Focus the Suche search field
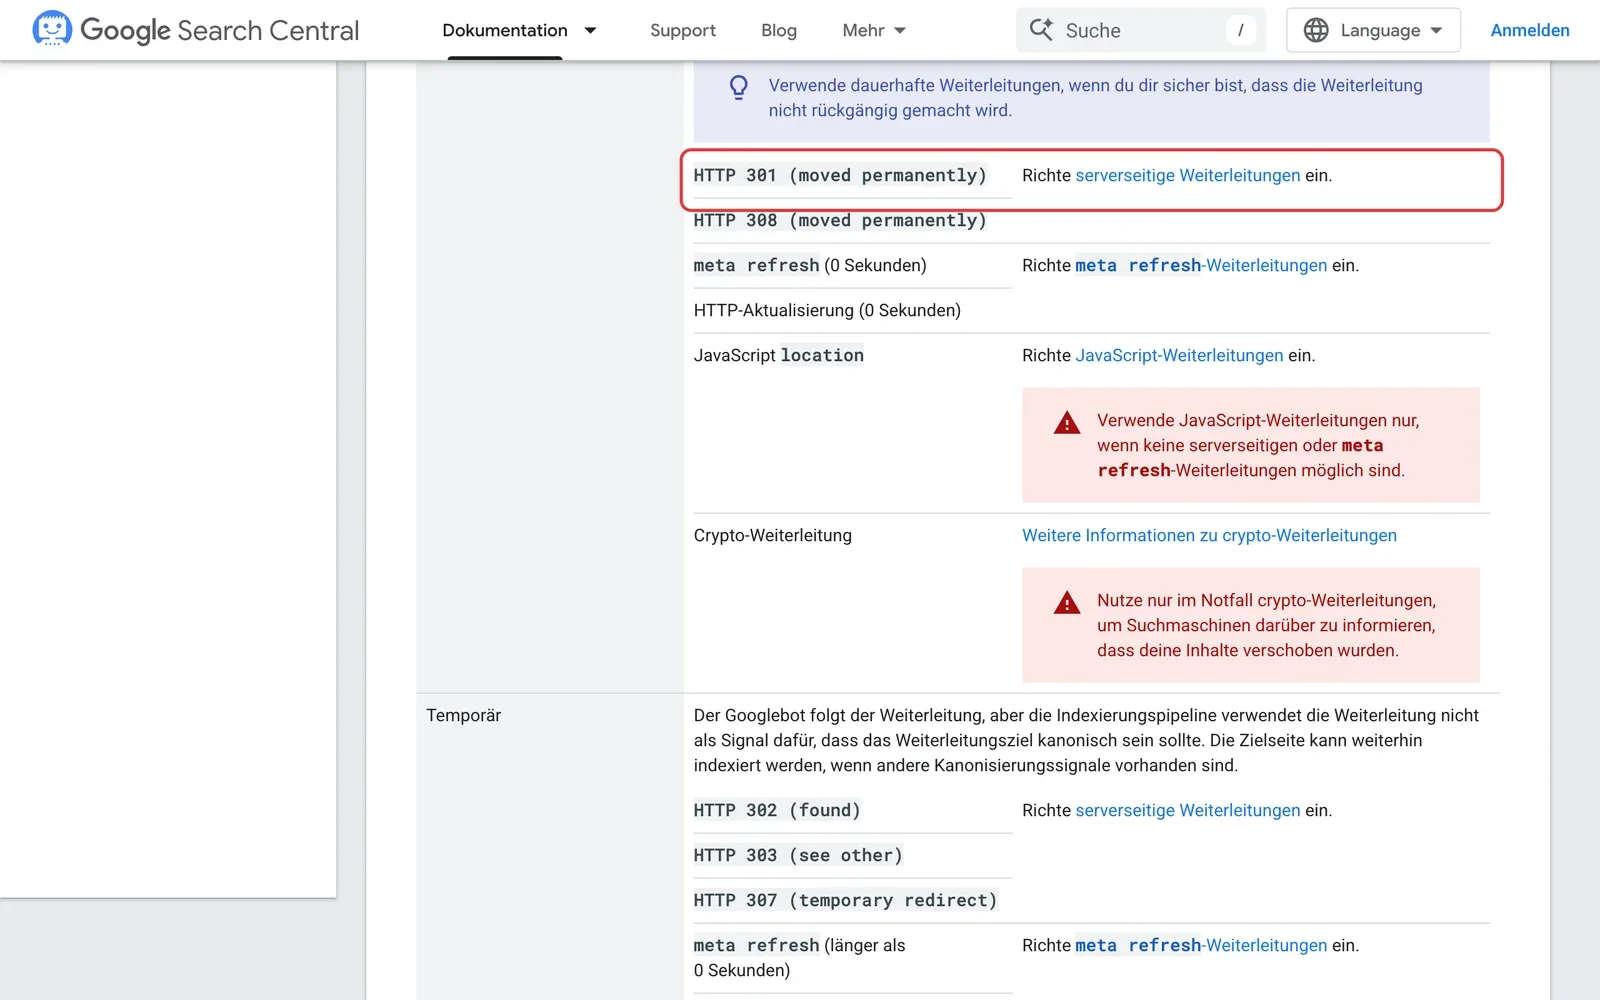Screen dimensions: 1600x1000 click(1141, 30)
